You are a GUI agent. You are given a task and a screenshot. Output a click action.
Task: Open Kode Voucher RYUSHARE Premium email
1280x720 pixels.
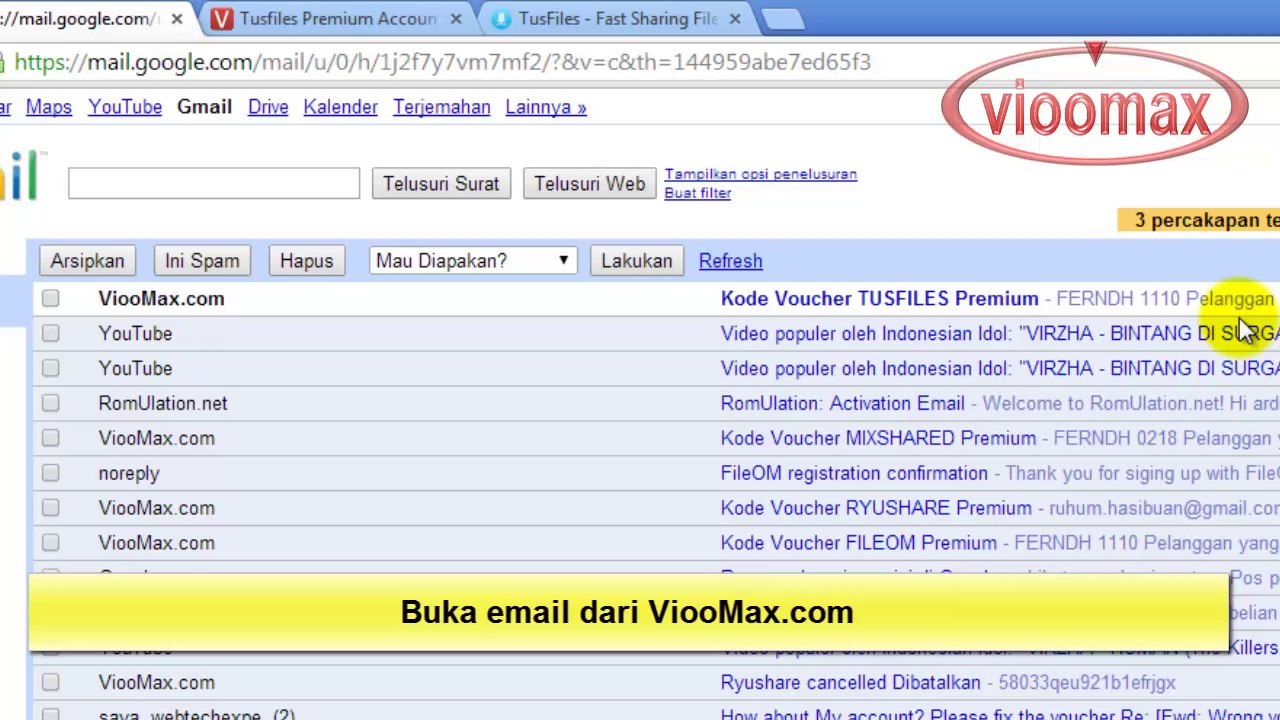click(x=876, y=508)
